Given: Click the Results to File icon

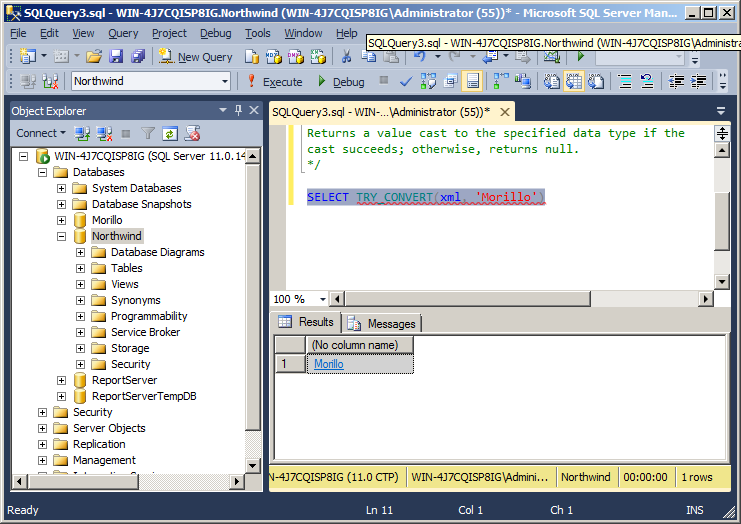Looking at the screenshot, I should point(596,81).
